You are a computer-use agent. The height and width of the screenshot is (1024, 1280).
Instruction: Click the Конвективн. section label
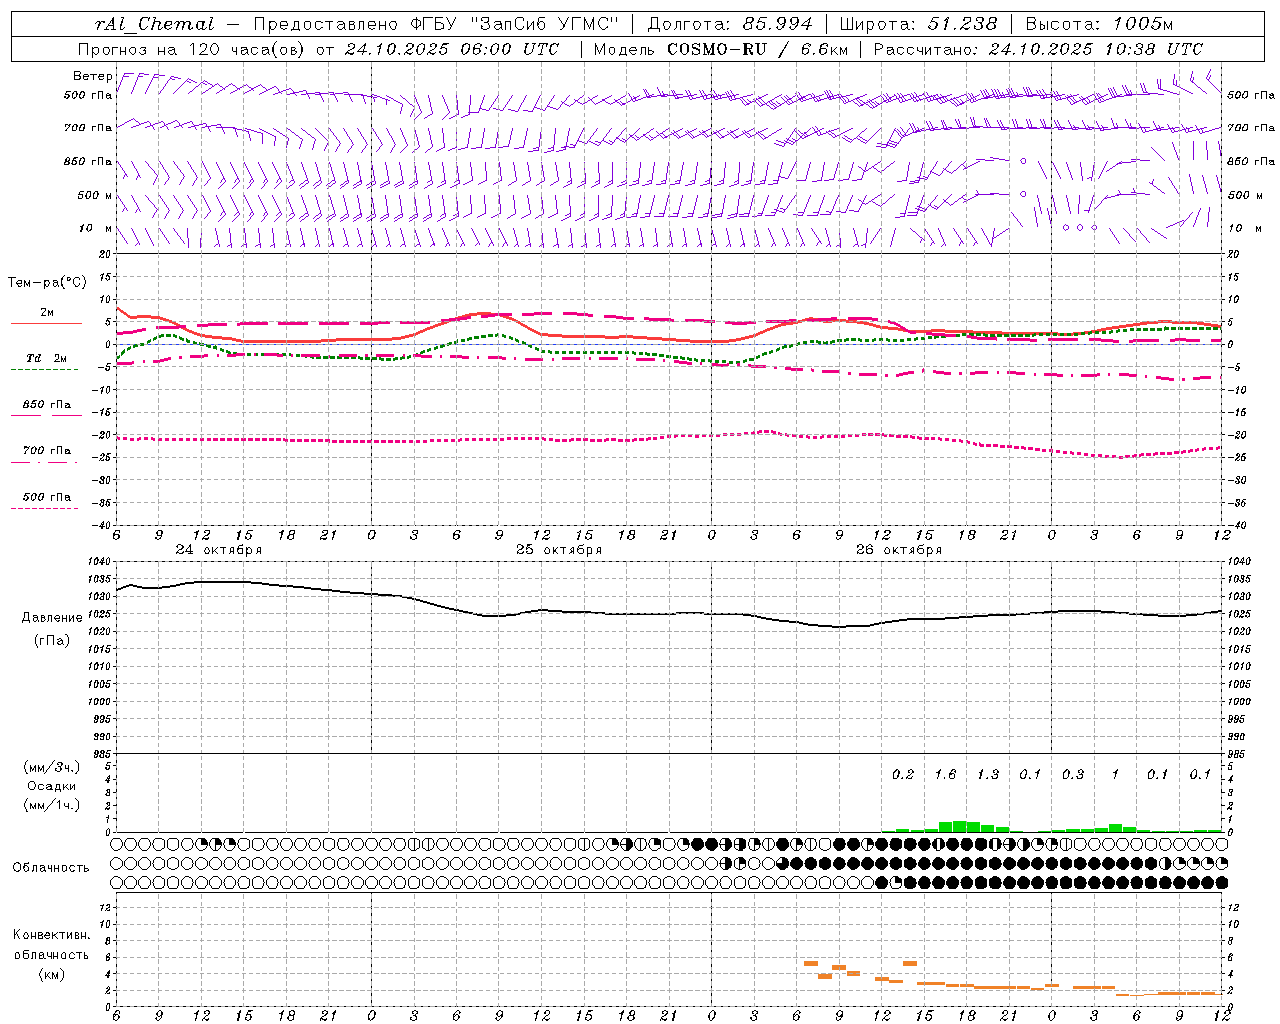tap(52, 935)
